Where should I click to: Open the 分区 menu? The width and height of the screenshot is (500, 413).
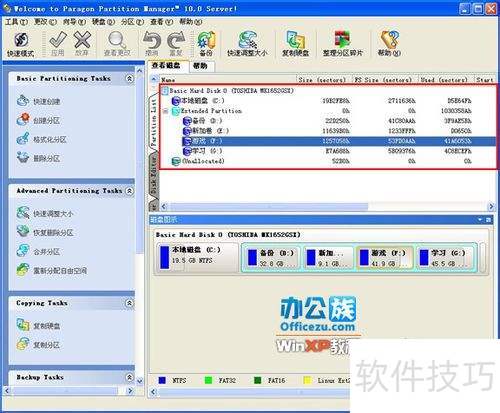pos(132,22)
